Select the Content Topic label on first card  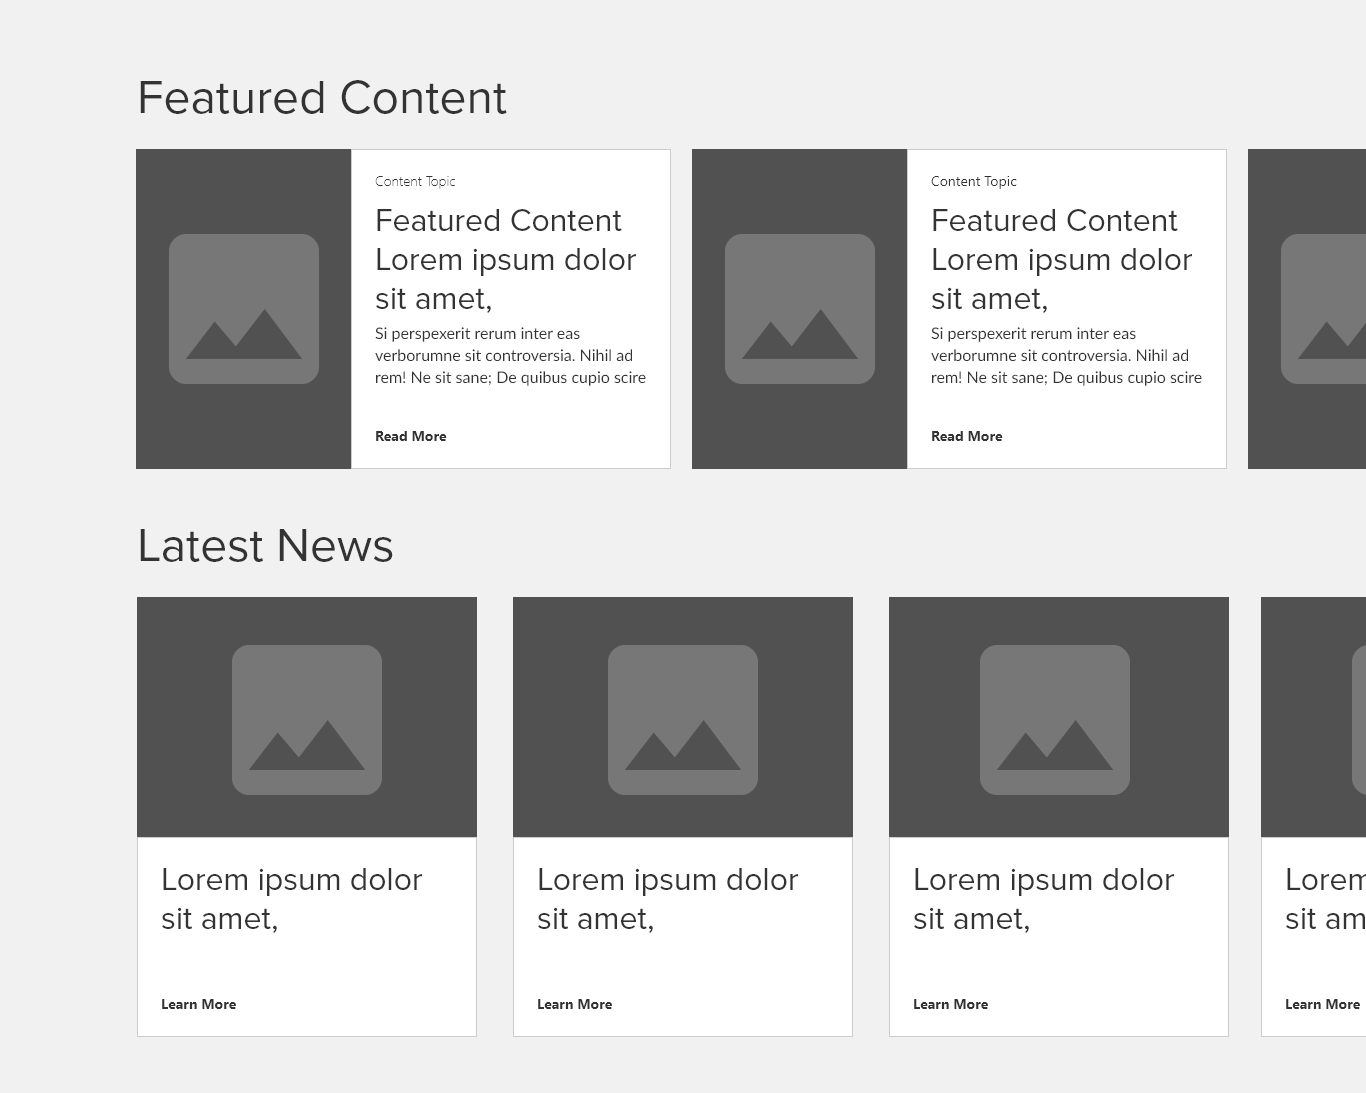415,181
